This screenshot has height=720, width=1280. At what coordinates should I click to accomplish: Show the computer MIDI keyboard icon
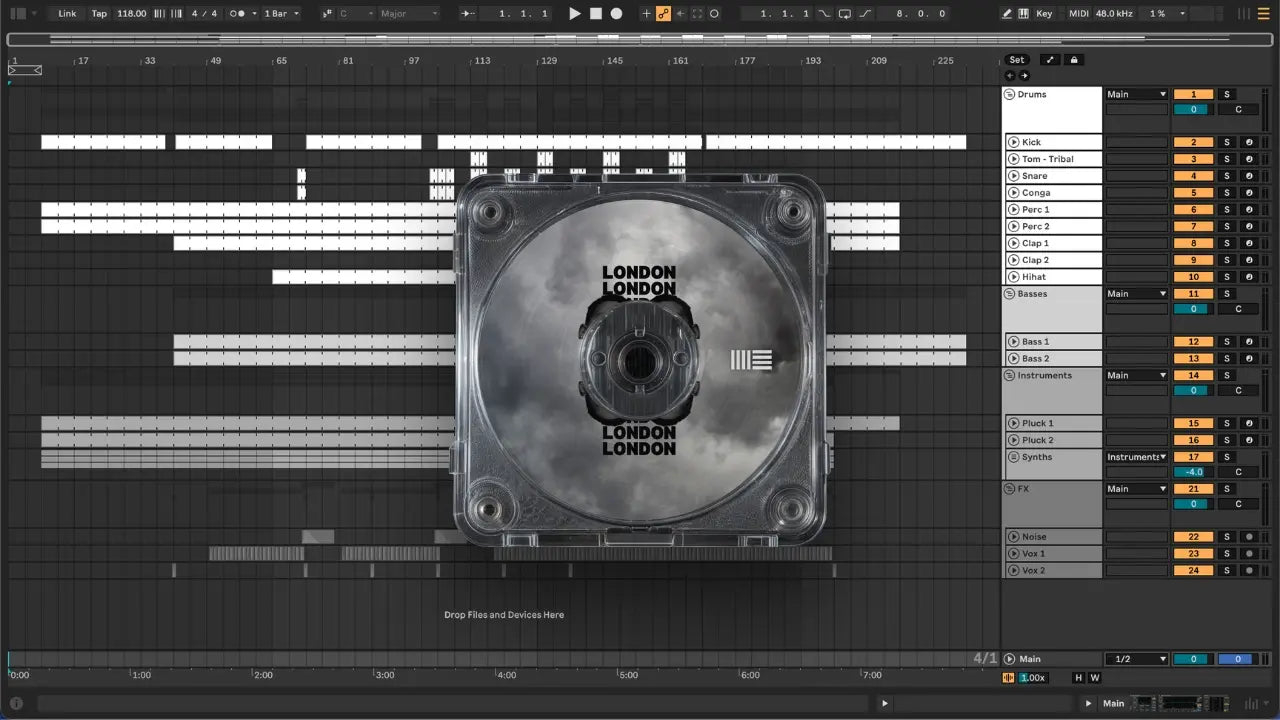point(1023,14)
